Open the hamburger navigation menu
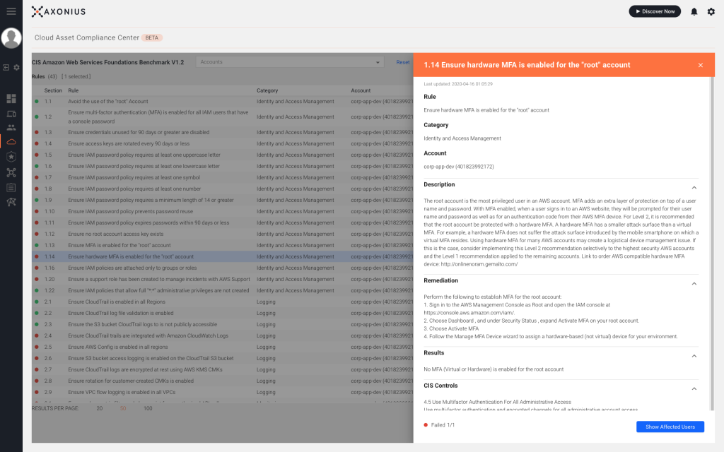 point(11,12)
